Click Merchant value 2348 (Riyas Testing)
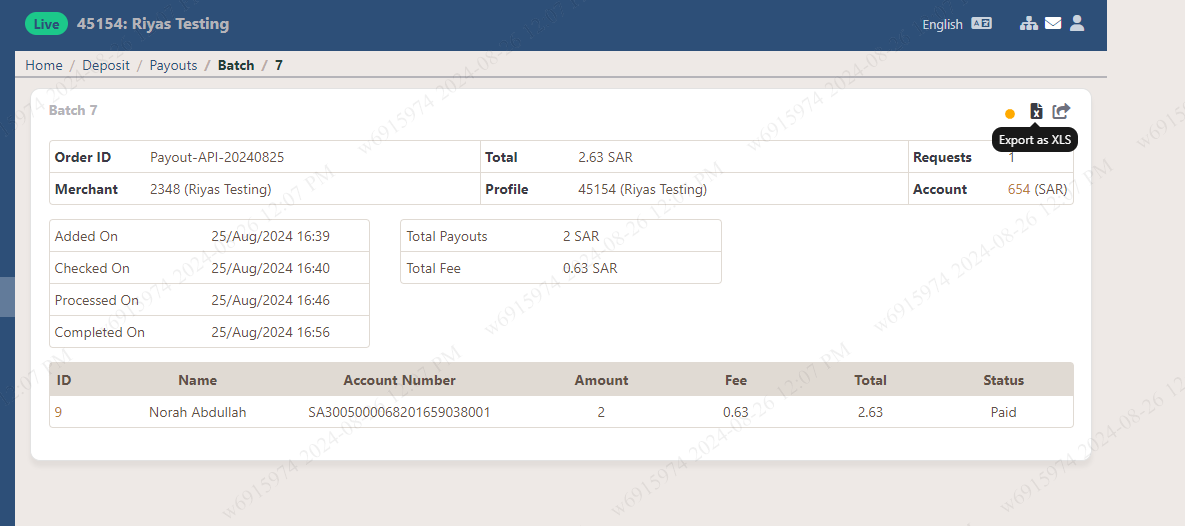 [x=211, y=189]
